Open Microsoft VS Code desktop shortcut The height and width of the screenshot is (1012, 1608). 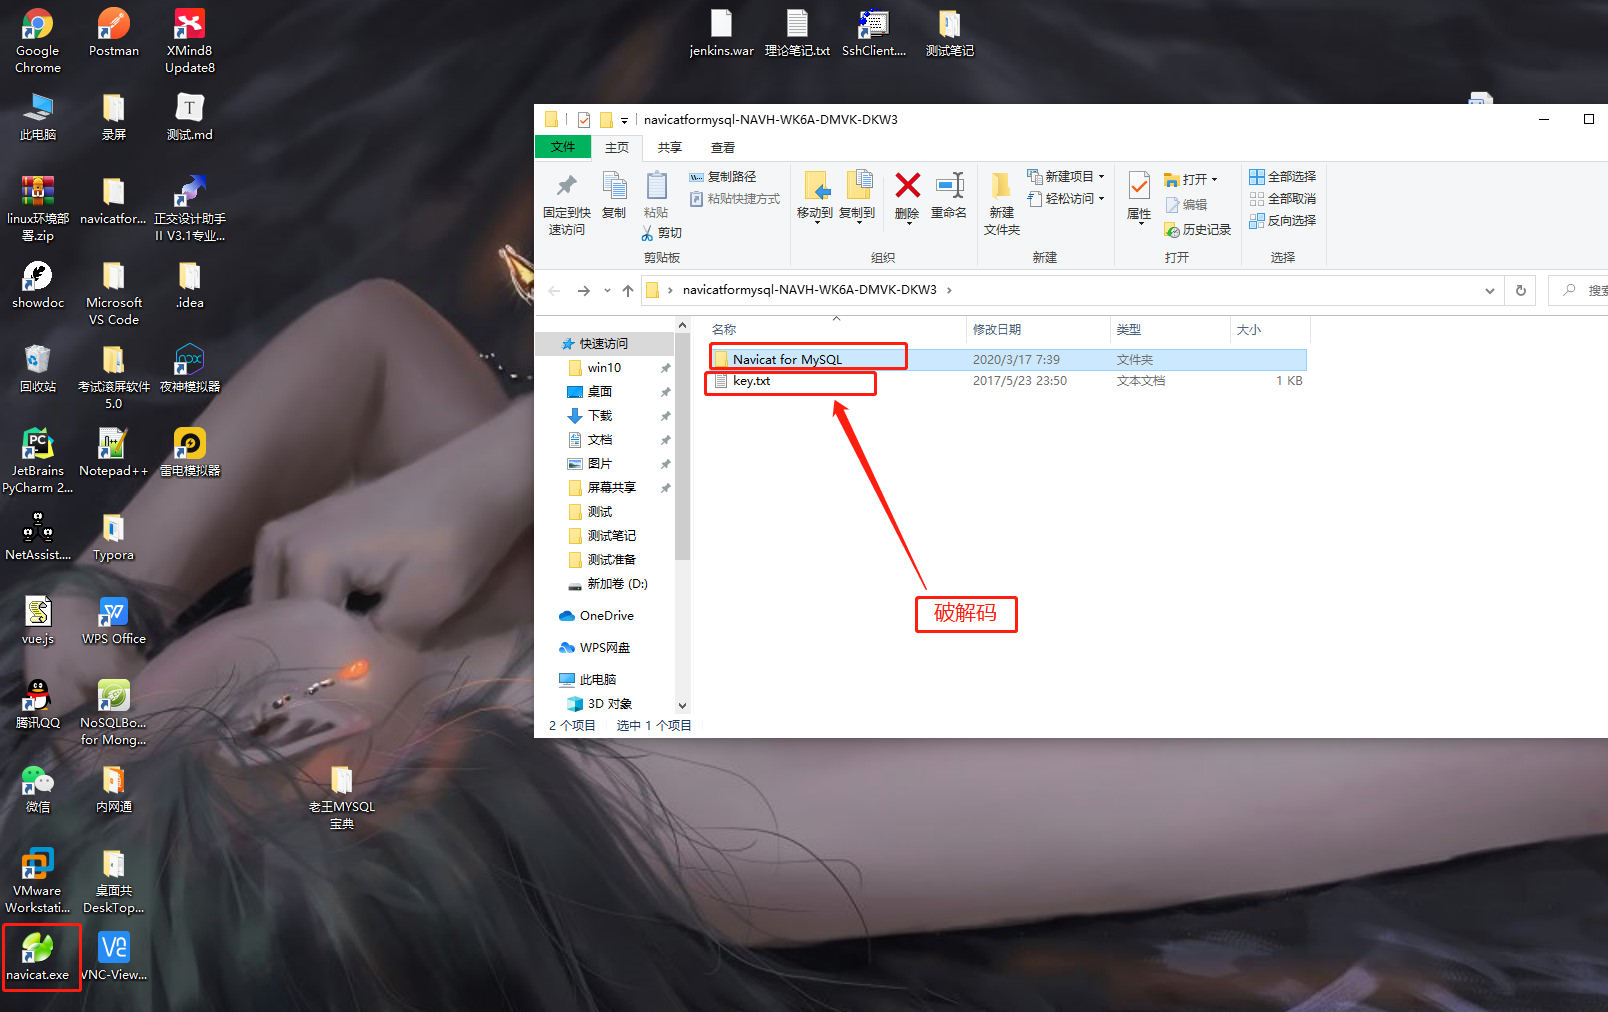[114, 293]
